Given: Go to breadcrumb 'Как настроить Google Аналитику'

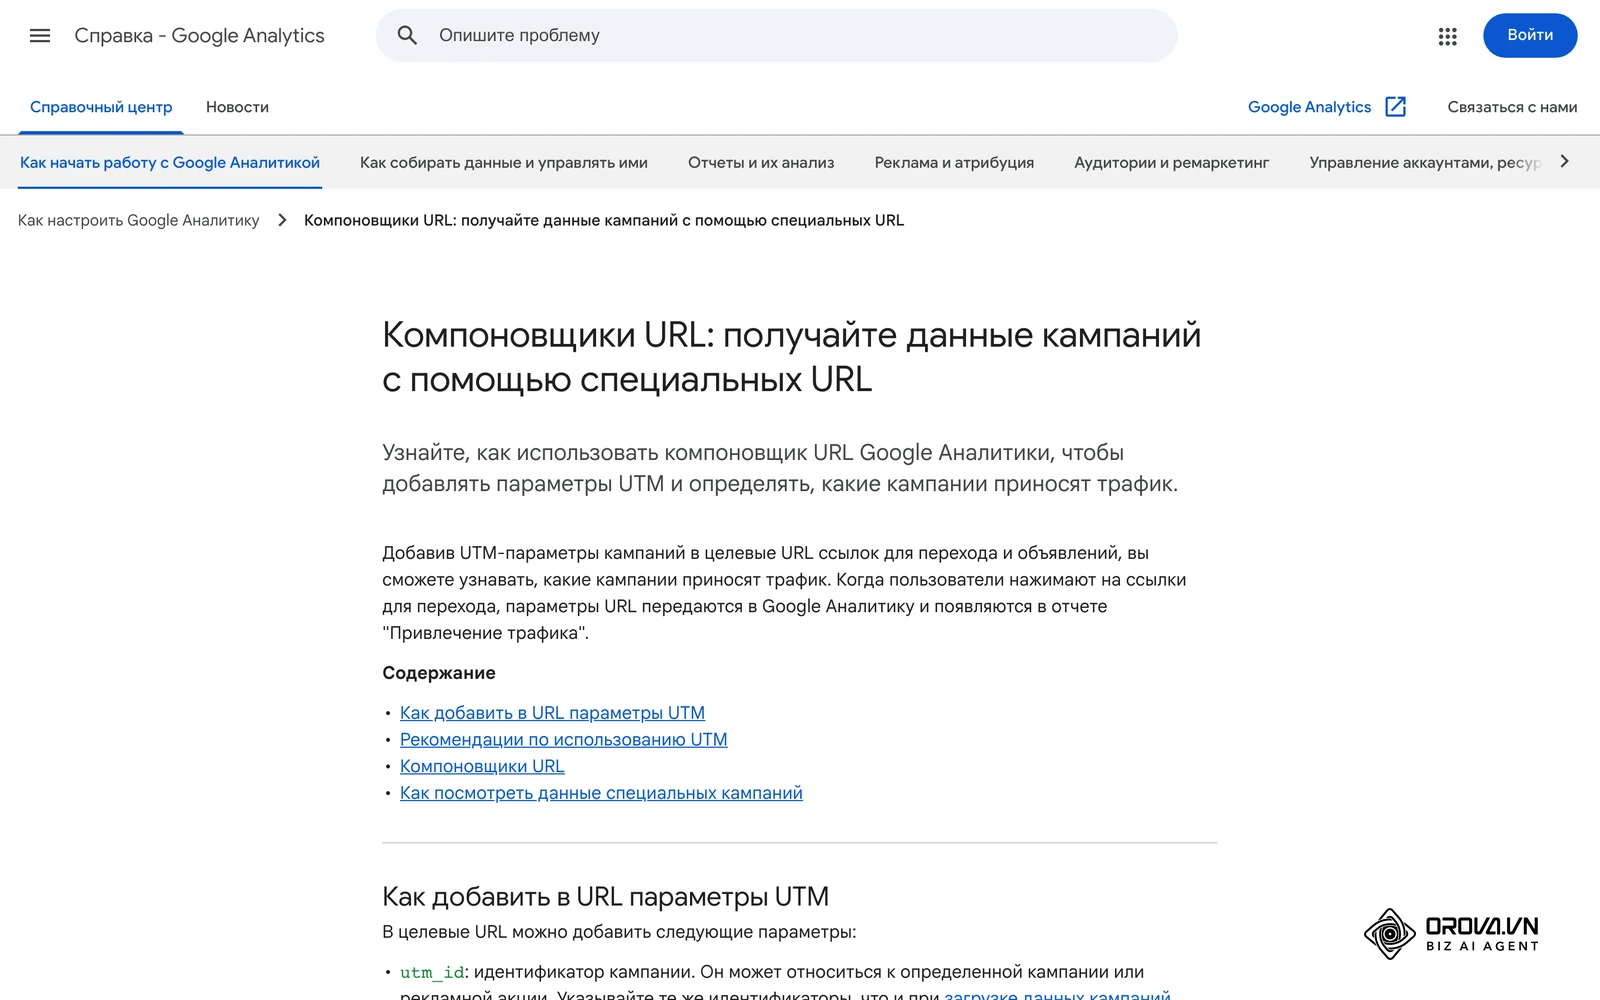Looking at the screenshot, I should click(x=138, y=220).
